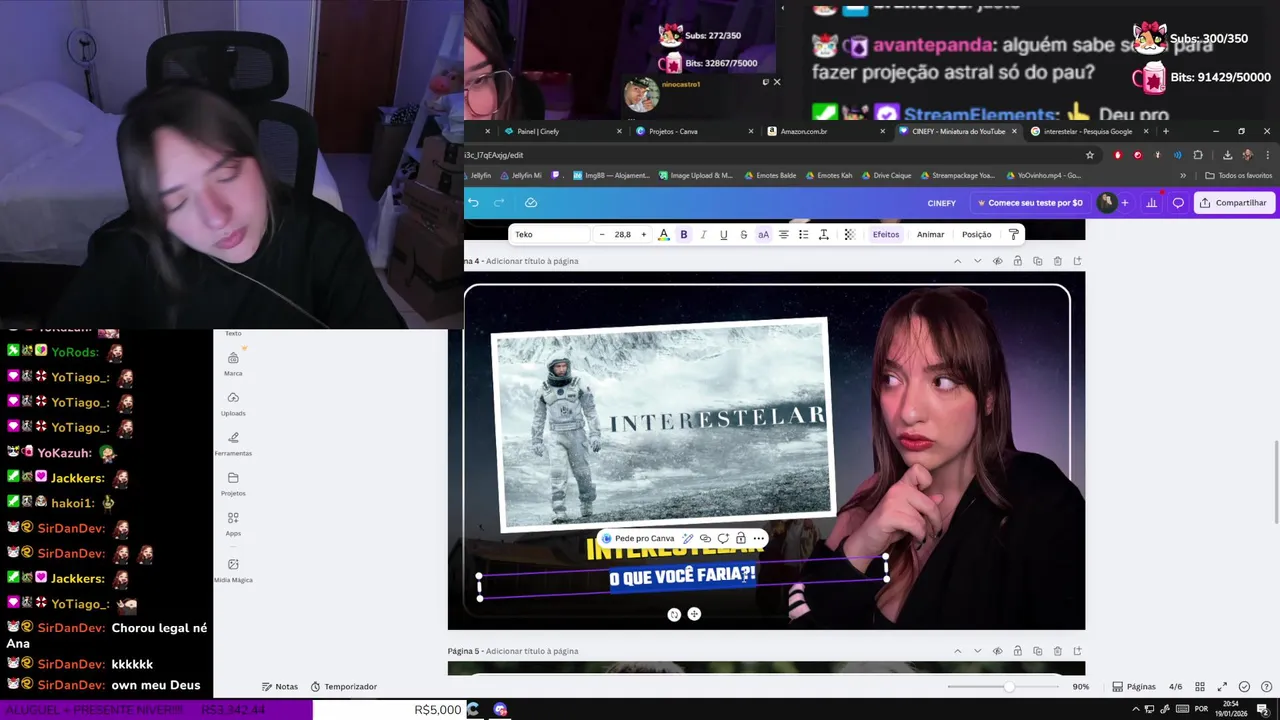The width and height of the screenshot is (1280, 720).
Task: Open the 90% zoom level menu
Action: point(1081,687)
